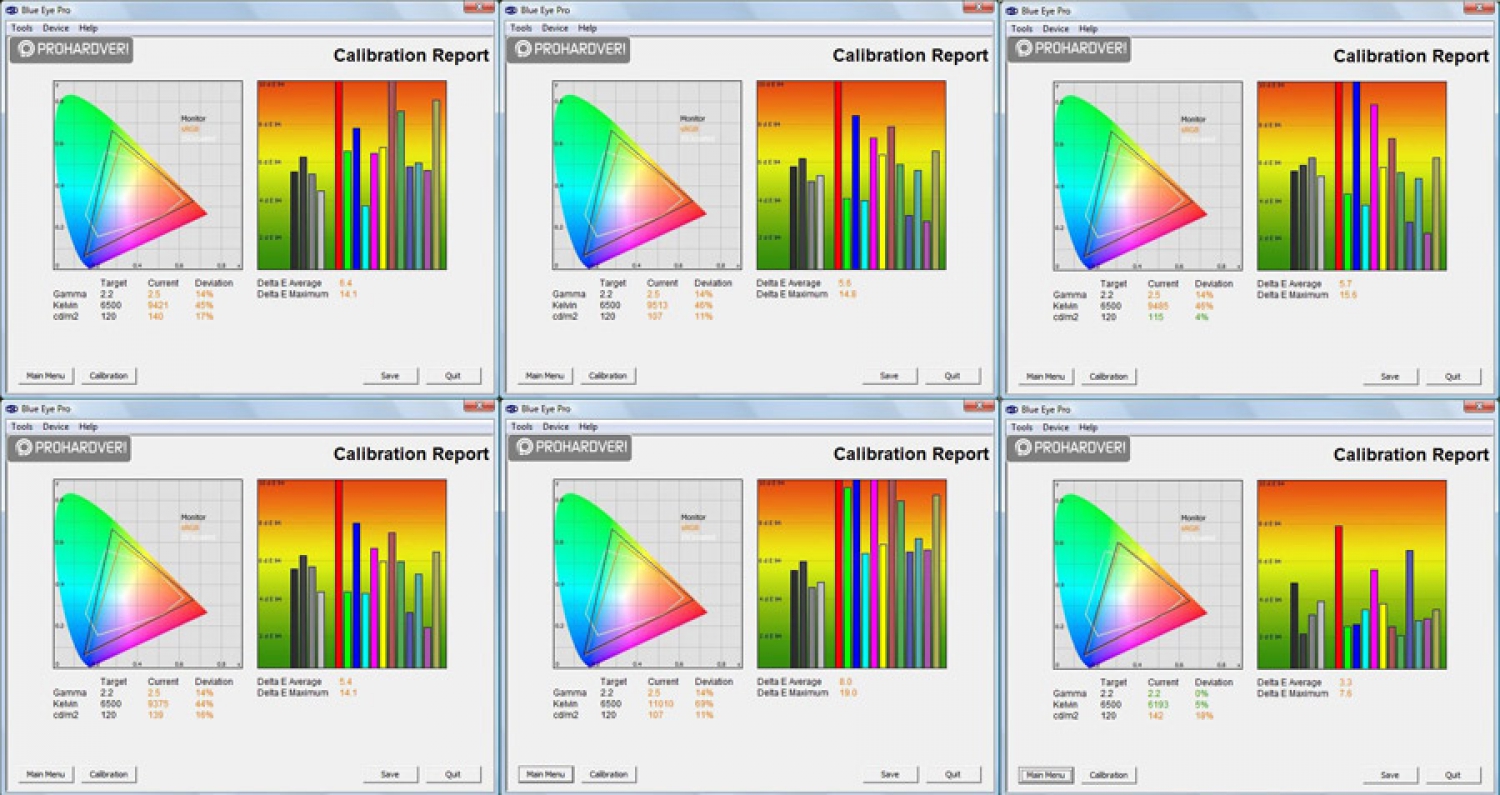Close the top-right Blue Eye Pro window
Screen dimensions: 1500x795
click(1479, 7)
